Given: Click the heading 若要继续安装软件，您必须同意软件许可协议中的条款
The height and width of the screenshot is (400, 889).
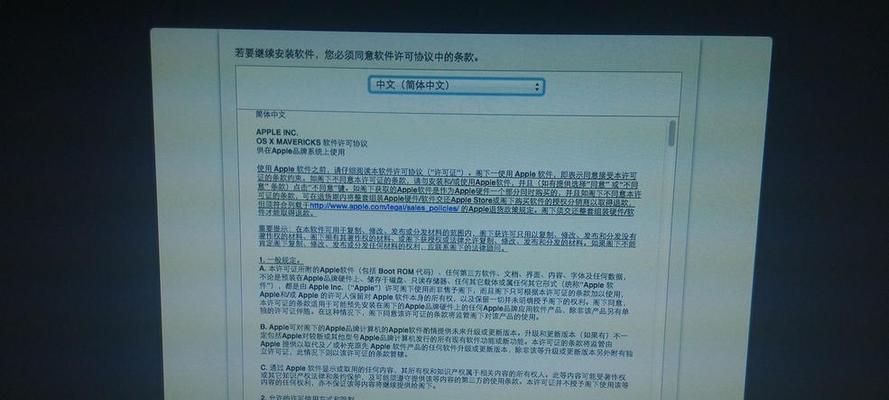Looking at the screenshot, I should pyautogui.click(x=358, y=56).
